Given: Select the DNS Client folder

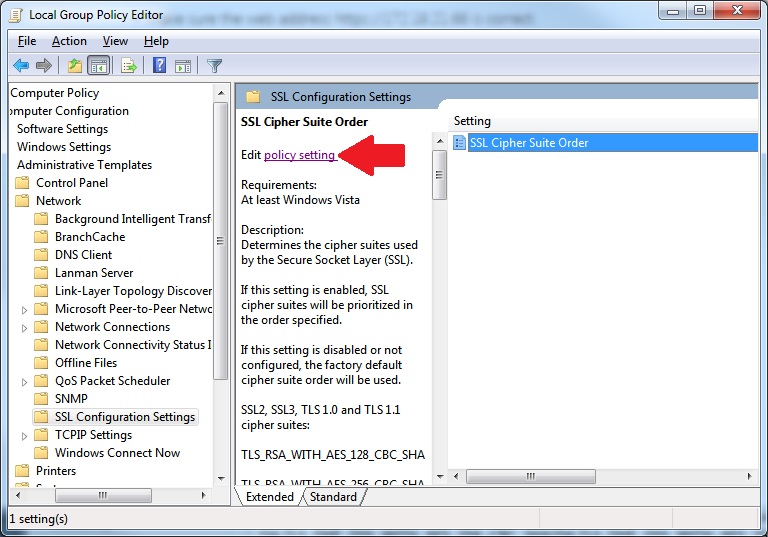Looking at the screenshot, I should coord(83,255).
